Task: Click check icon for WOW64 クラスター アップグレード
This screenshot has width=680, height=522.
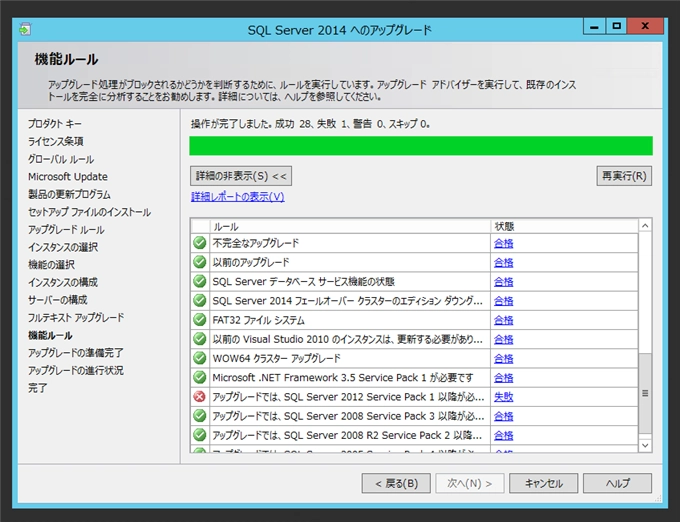Action: click(x=199, y=358)
